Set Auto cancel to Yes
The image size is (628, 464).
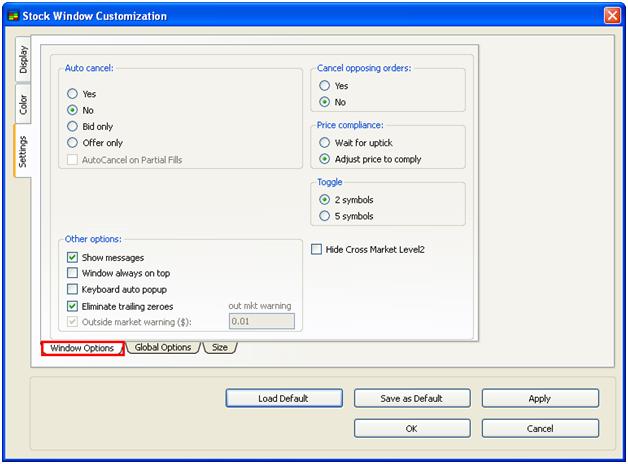tap(72, 94)
